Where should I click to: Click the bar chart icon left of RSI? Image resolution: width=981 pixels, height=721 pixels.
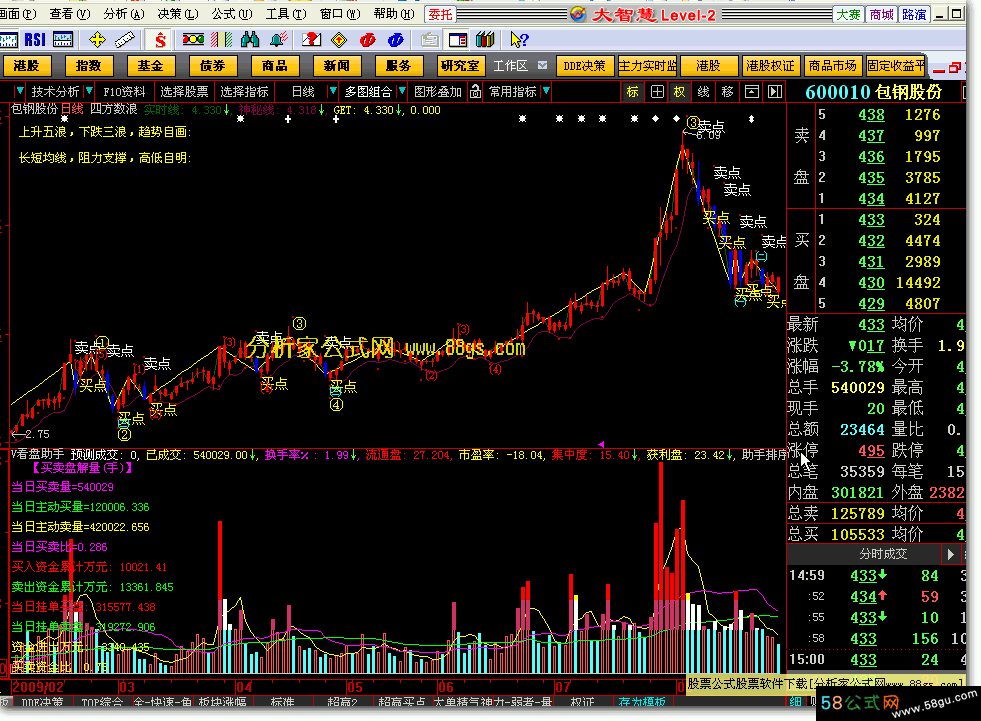(8, 40)
